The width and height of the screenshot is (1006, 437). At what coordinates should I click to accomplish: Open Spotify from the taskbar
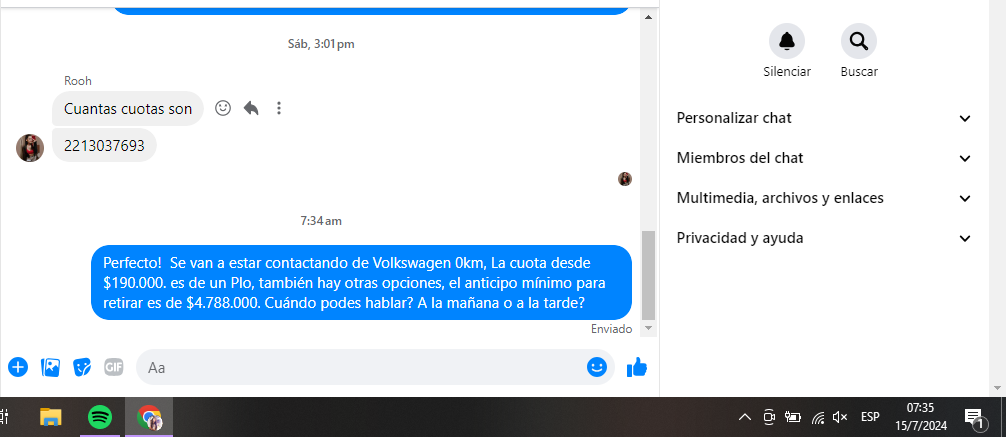pyautogui.click(x=99, y=418)
